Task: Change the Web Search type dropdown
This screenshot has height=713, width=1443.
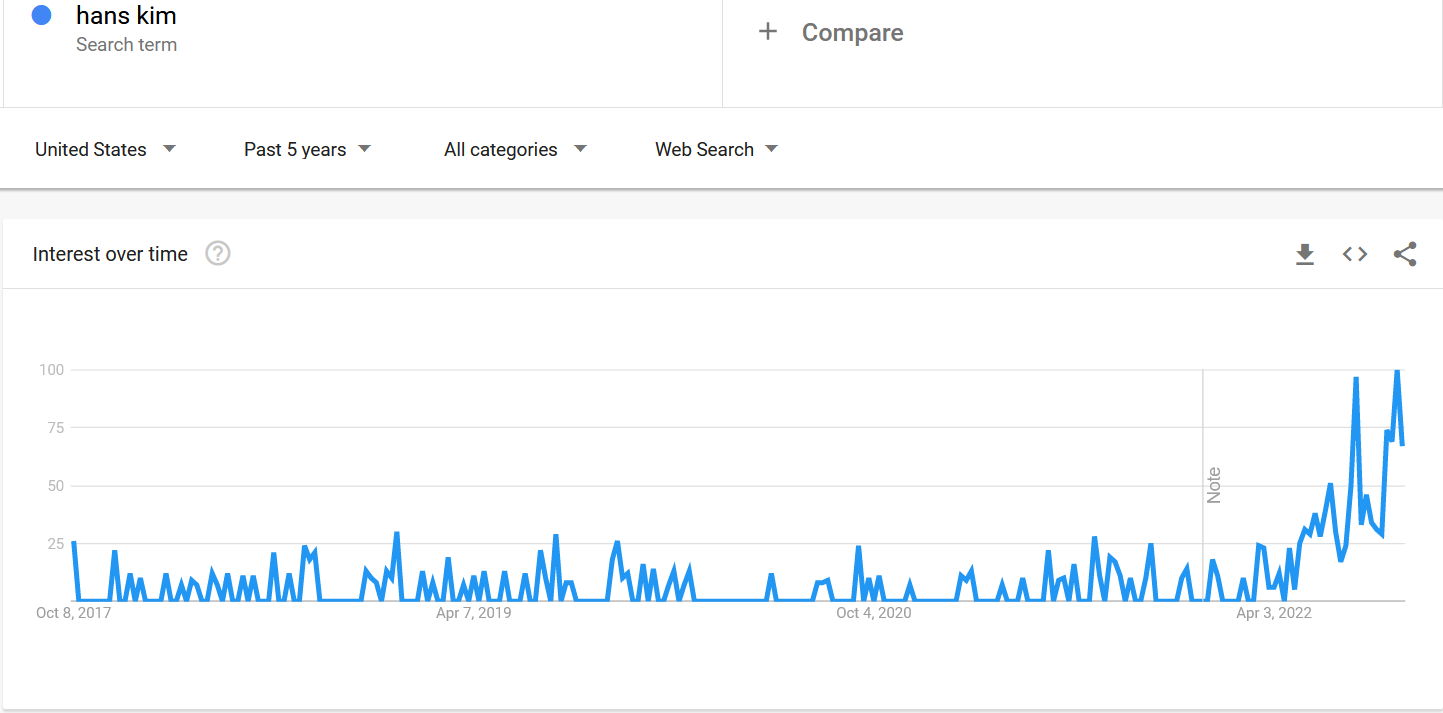Action: pyautogui.click(x=716, y=149)
